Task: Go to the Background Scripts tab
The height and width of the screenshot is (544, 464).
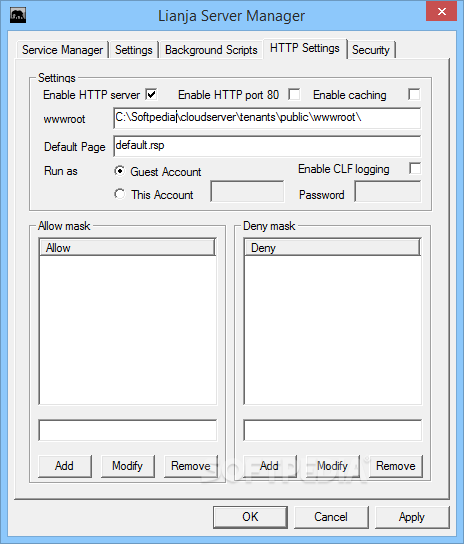Action: click(211, 50)
